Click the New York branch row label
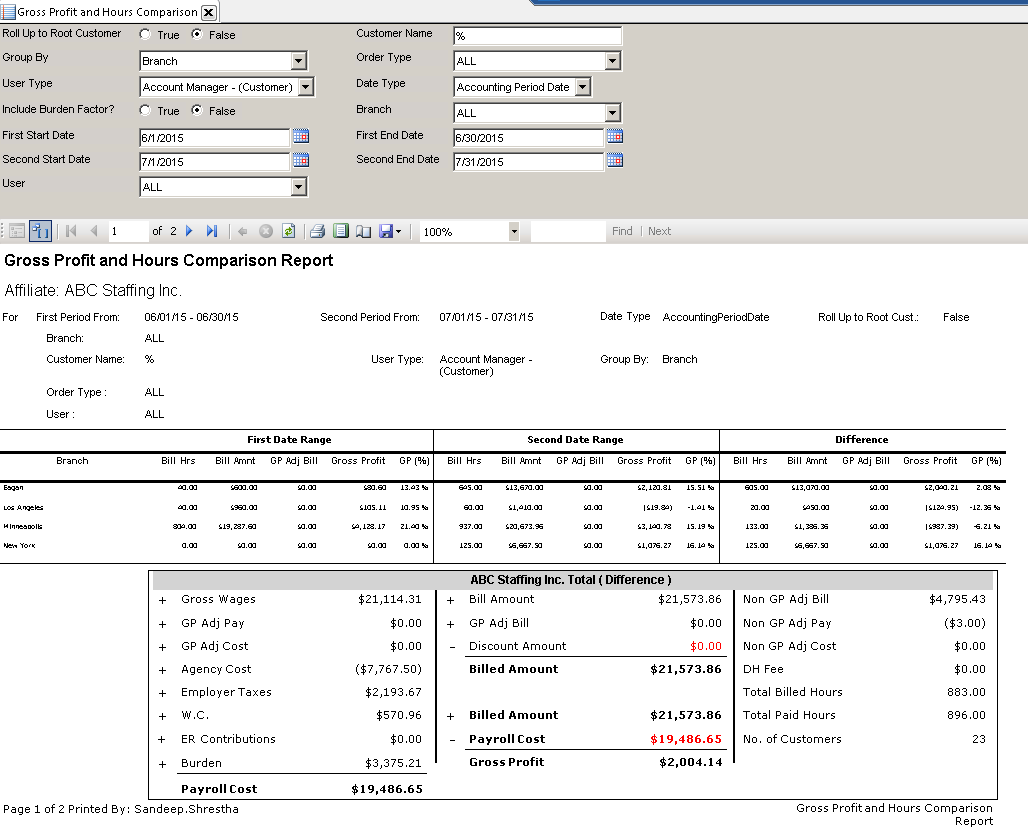This screenshot has height=828, width=1028. click(19, 545)
